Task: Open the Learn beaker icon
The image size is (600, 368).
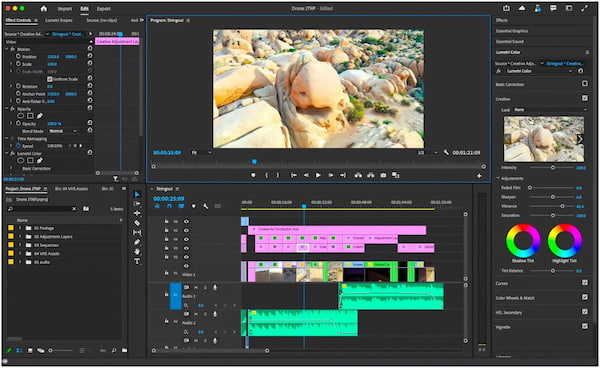Action: [x=538, y=8]
